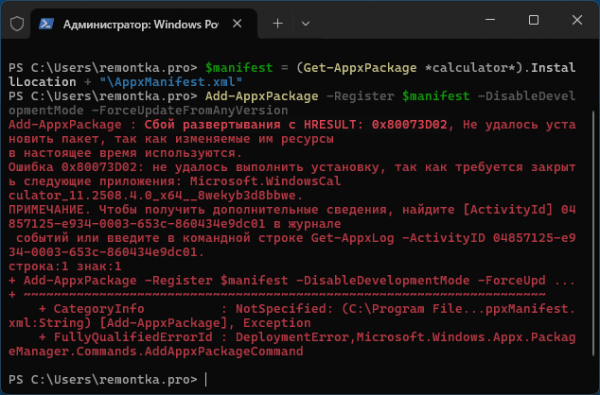Click the CategoryInfo error line

coord(307,308)
